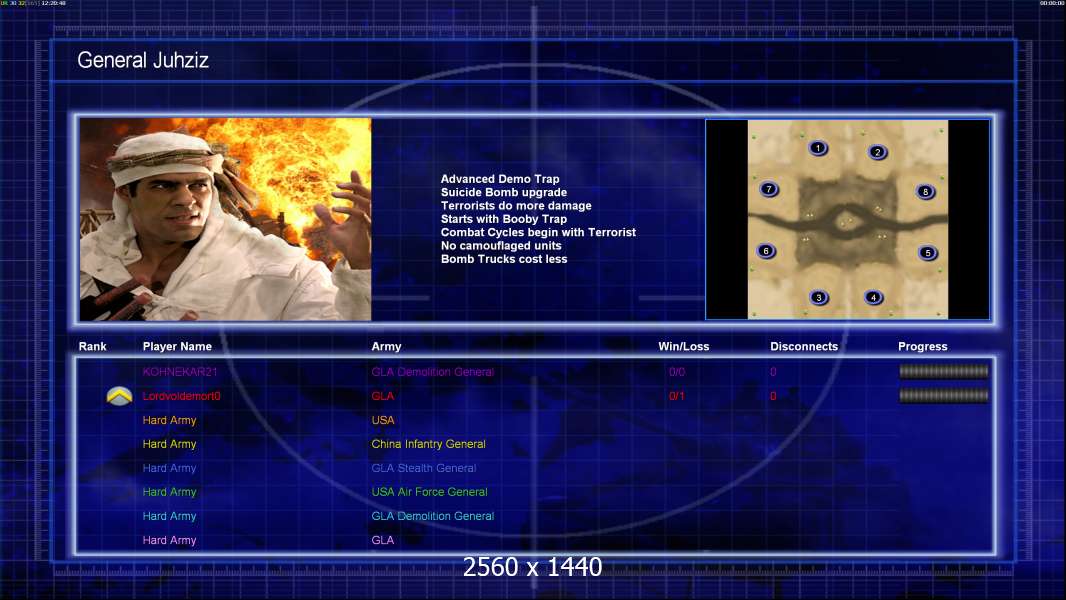Select player Lordvoldemort0 in the list
Viewport: 1066px width, 600px height.
[181, 396]
